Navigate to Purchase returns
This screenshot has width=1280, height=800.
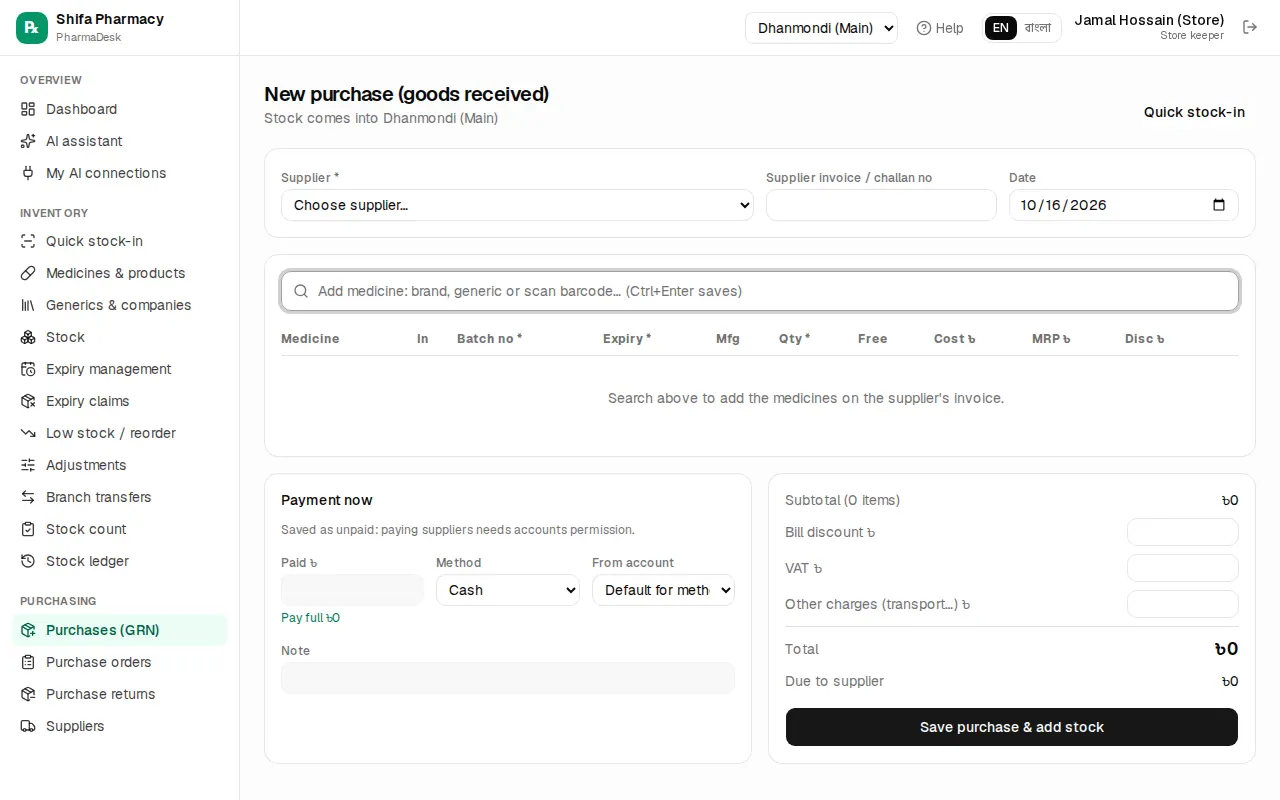click(x=120, y=694)
